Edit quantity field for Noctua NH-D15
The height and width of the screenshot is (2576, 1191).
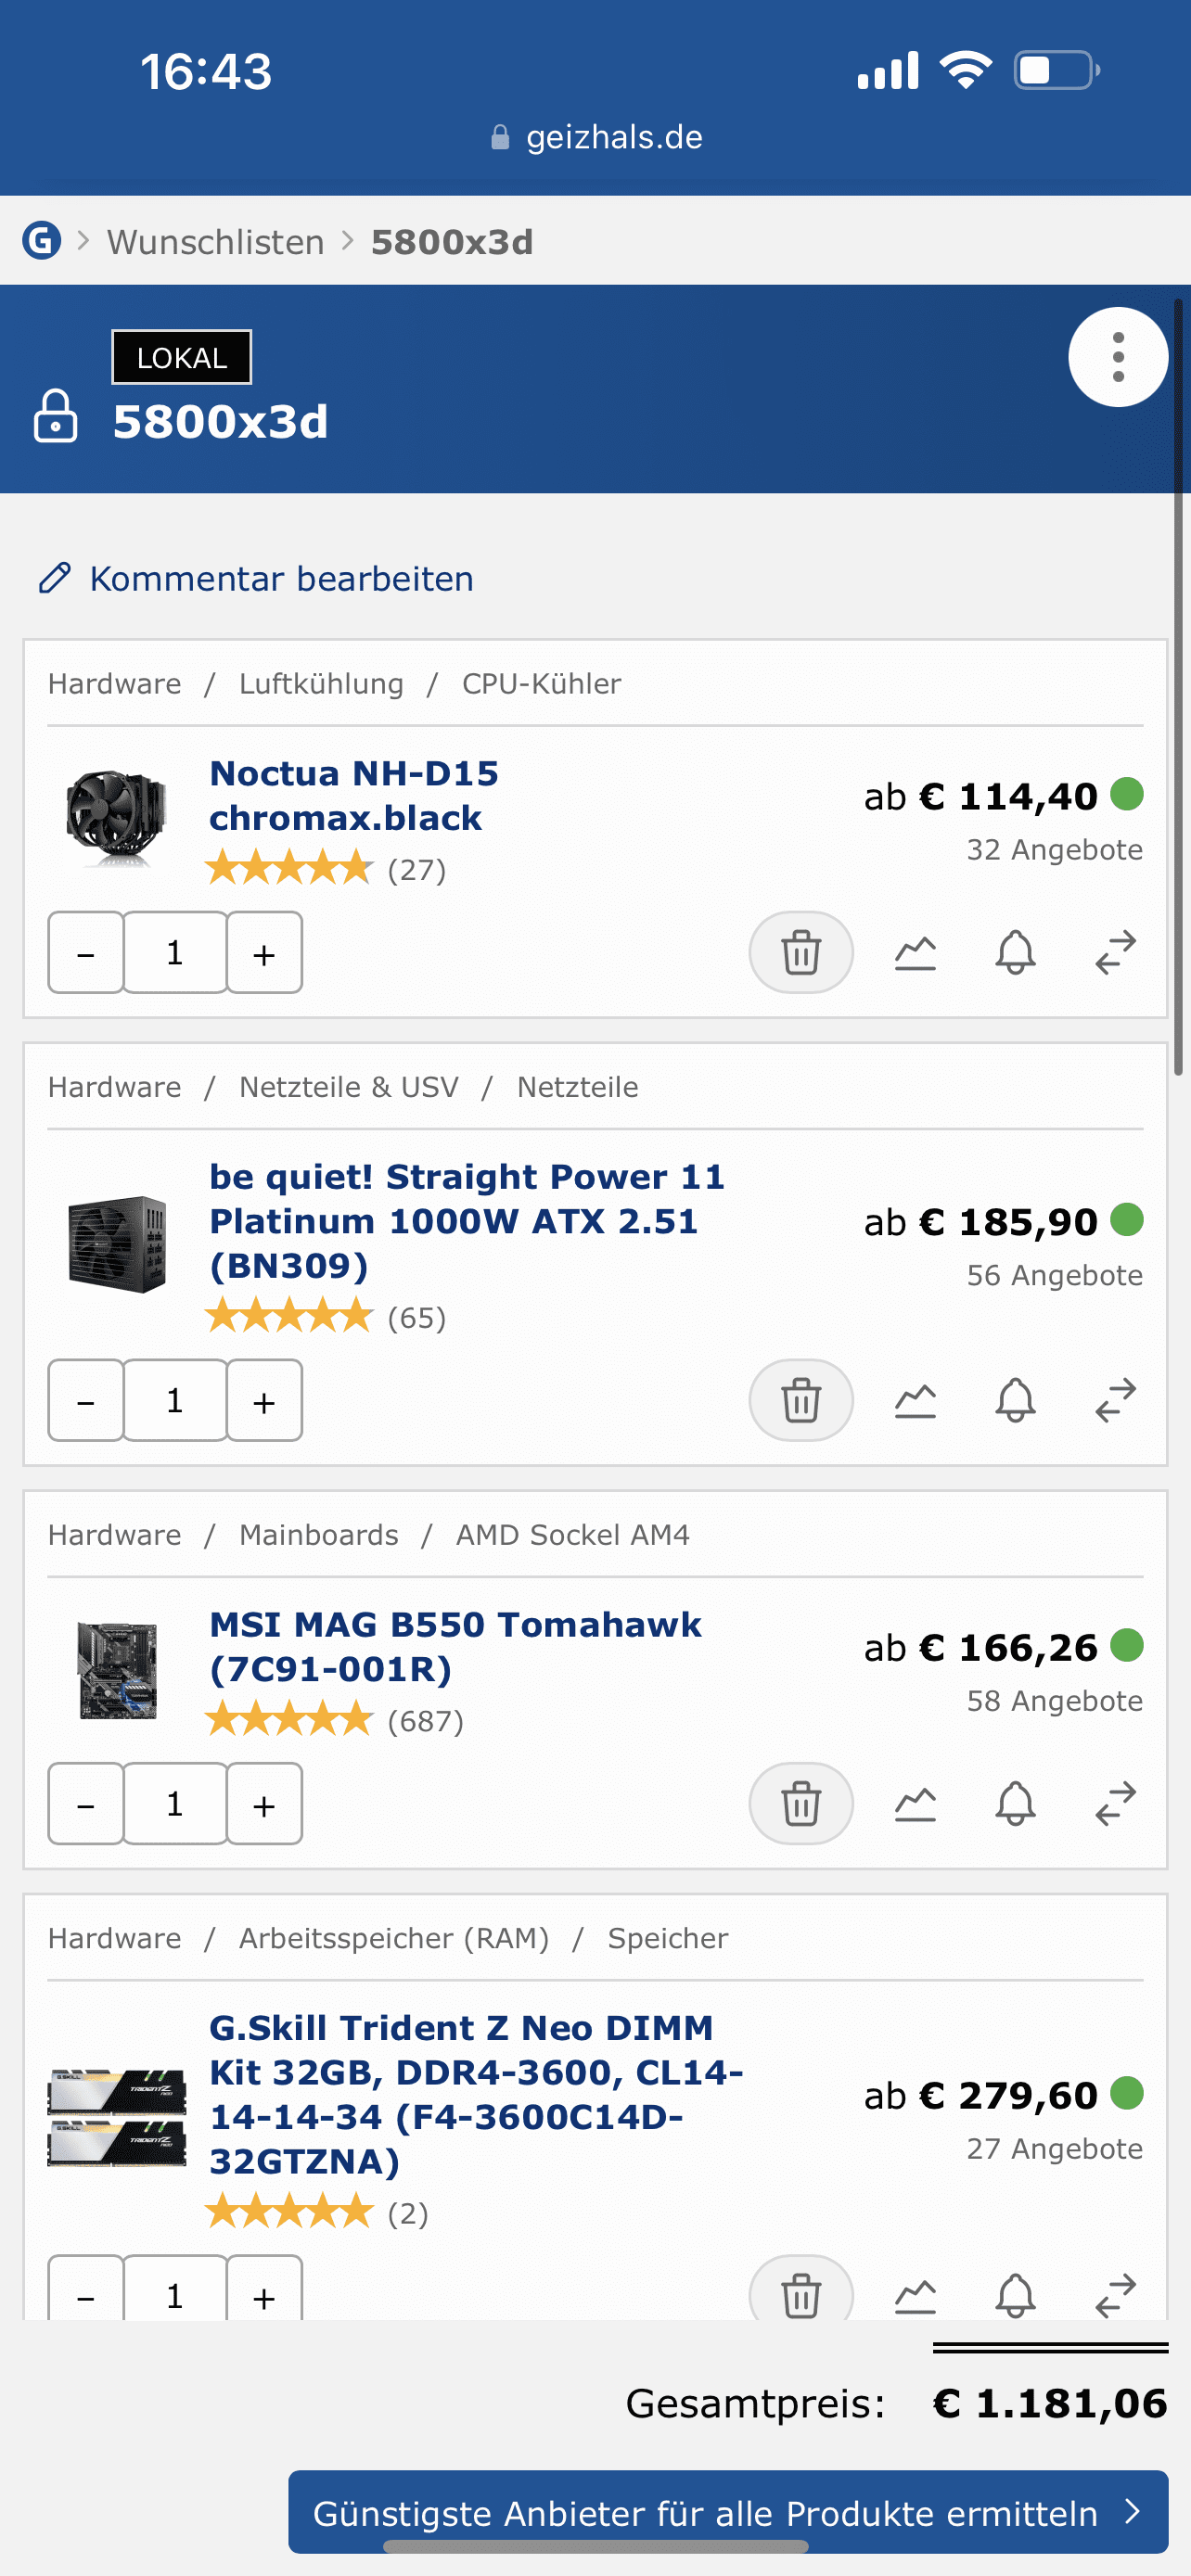[175, 952]
